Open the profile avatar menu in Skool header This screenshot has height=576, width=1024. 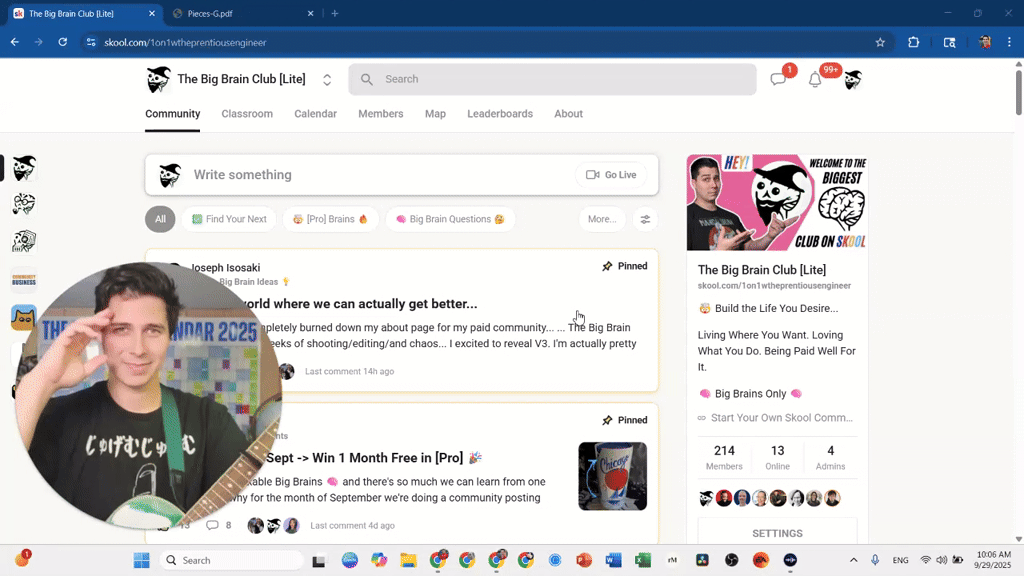(852, 80)
